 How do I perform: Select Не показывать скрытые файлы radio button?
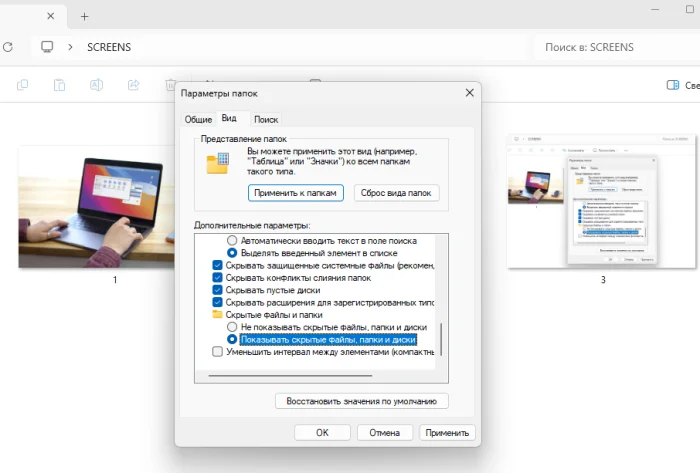tap(232, 327)
